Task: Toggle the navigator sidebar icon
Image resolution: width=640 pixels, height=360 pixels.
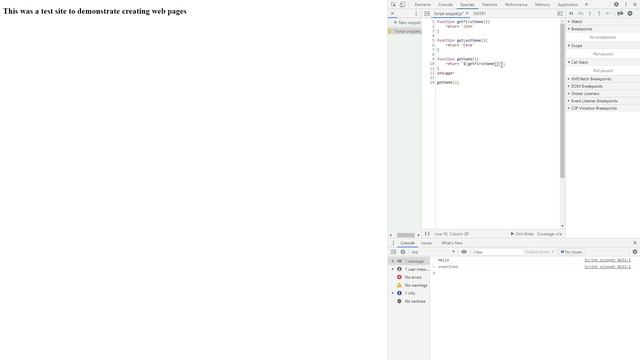Action: click(427, 13)
